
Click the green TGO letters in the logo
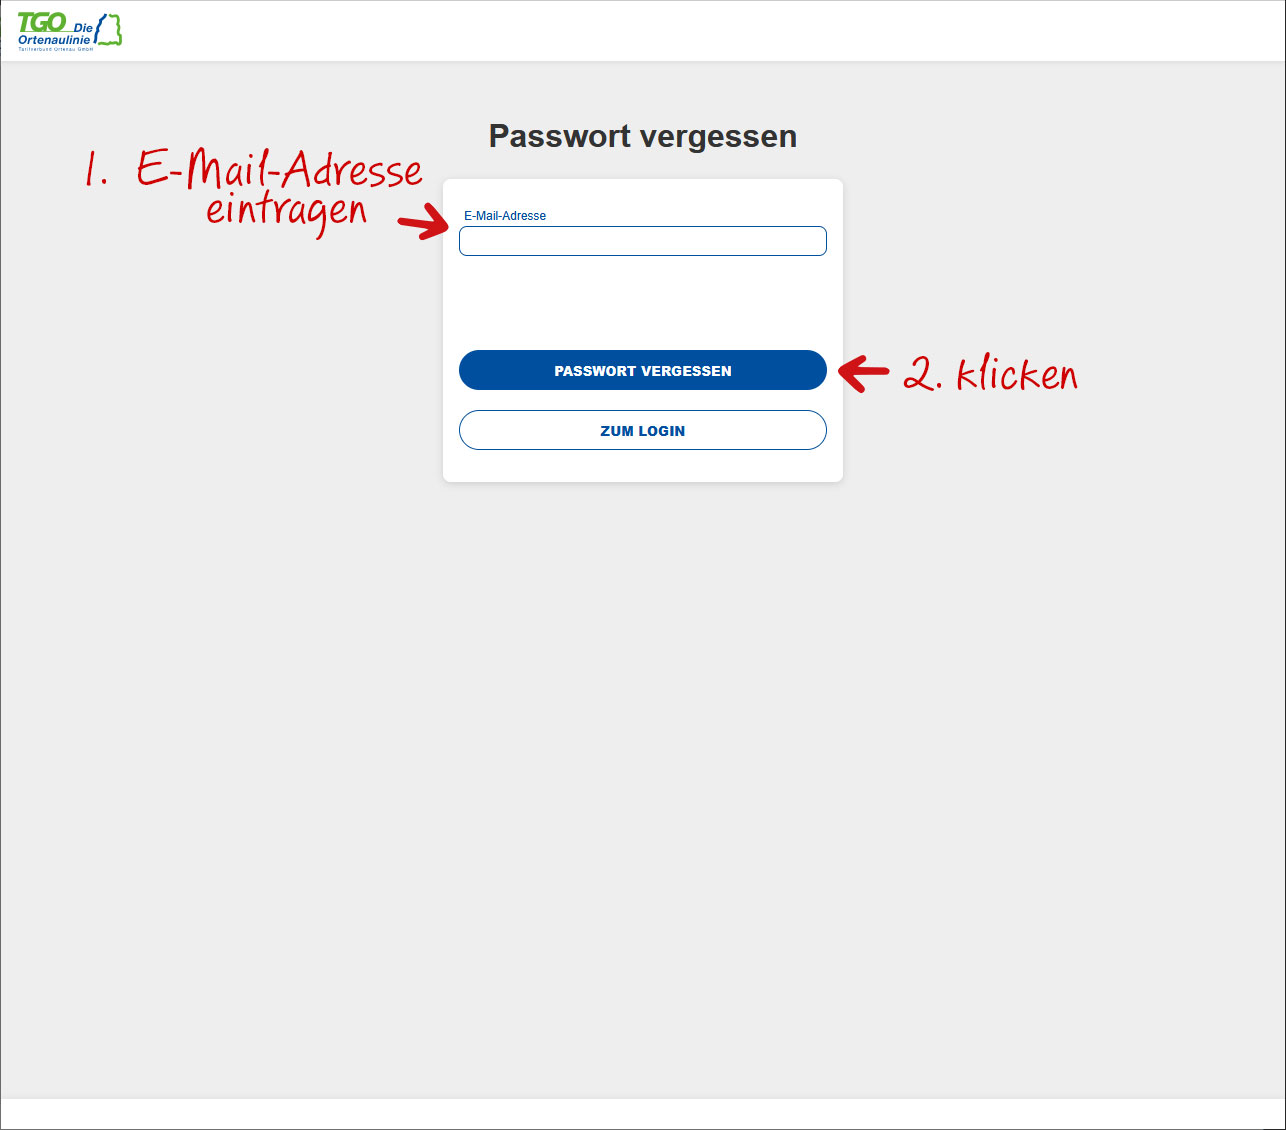pos(42,22)
